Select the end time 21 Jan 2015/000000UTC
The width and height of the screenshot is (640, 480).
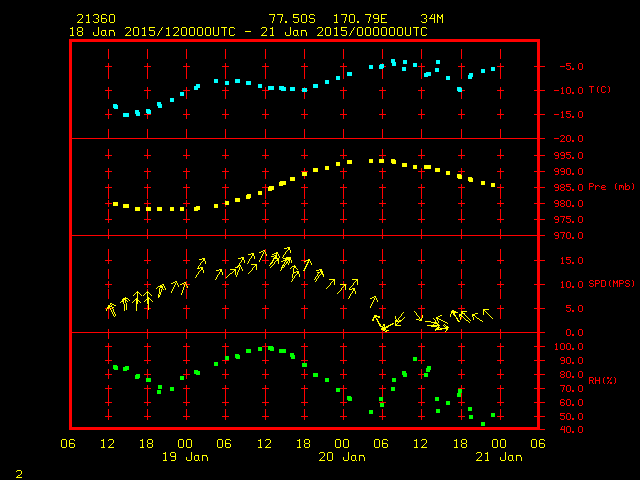tap(344, 32)
